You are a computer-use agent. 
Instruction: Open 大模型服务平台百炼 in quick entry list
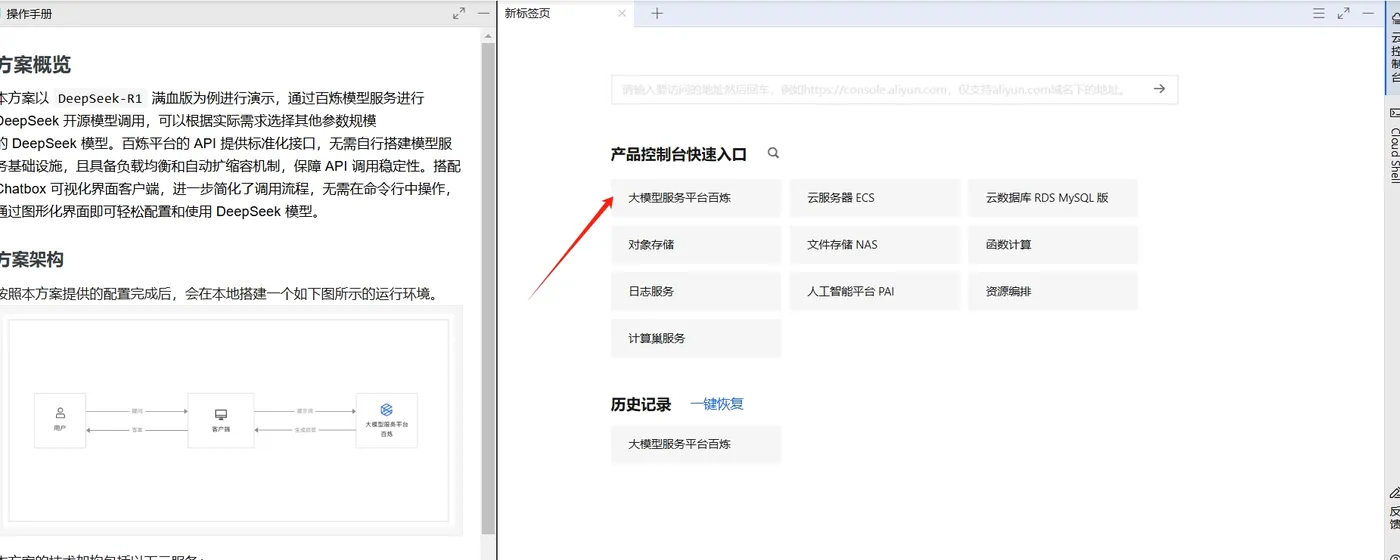pos(696,198)
